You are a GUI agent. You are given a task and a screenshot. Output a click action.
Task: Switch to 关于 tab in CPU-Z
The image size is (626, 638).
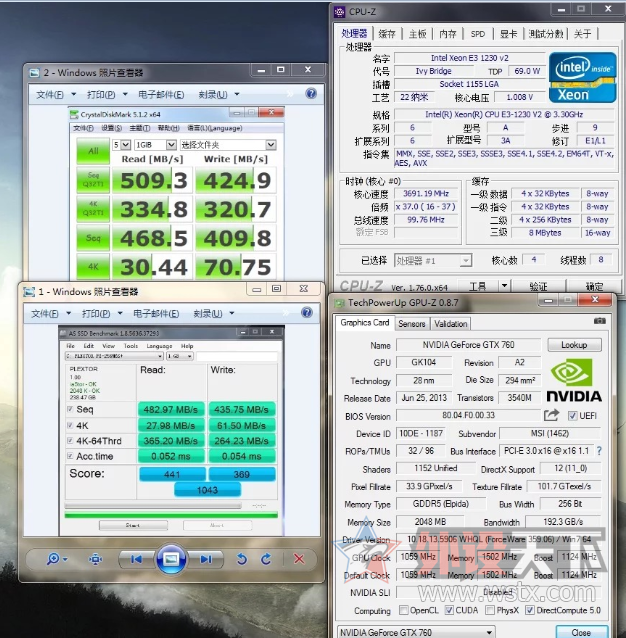[583, 34]
